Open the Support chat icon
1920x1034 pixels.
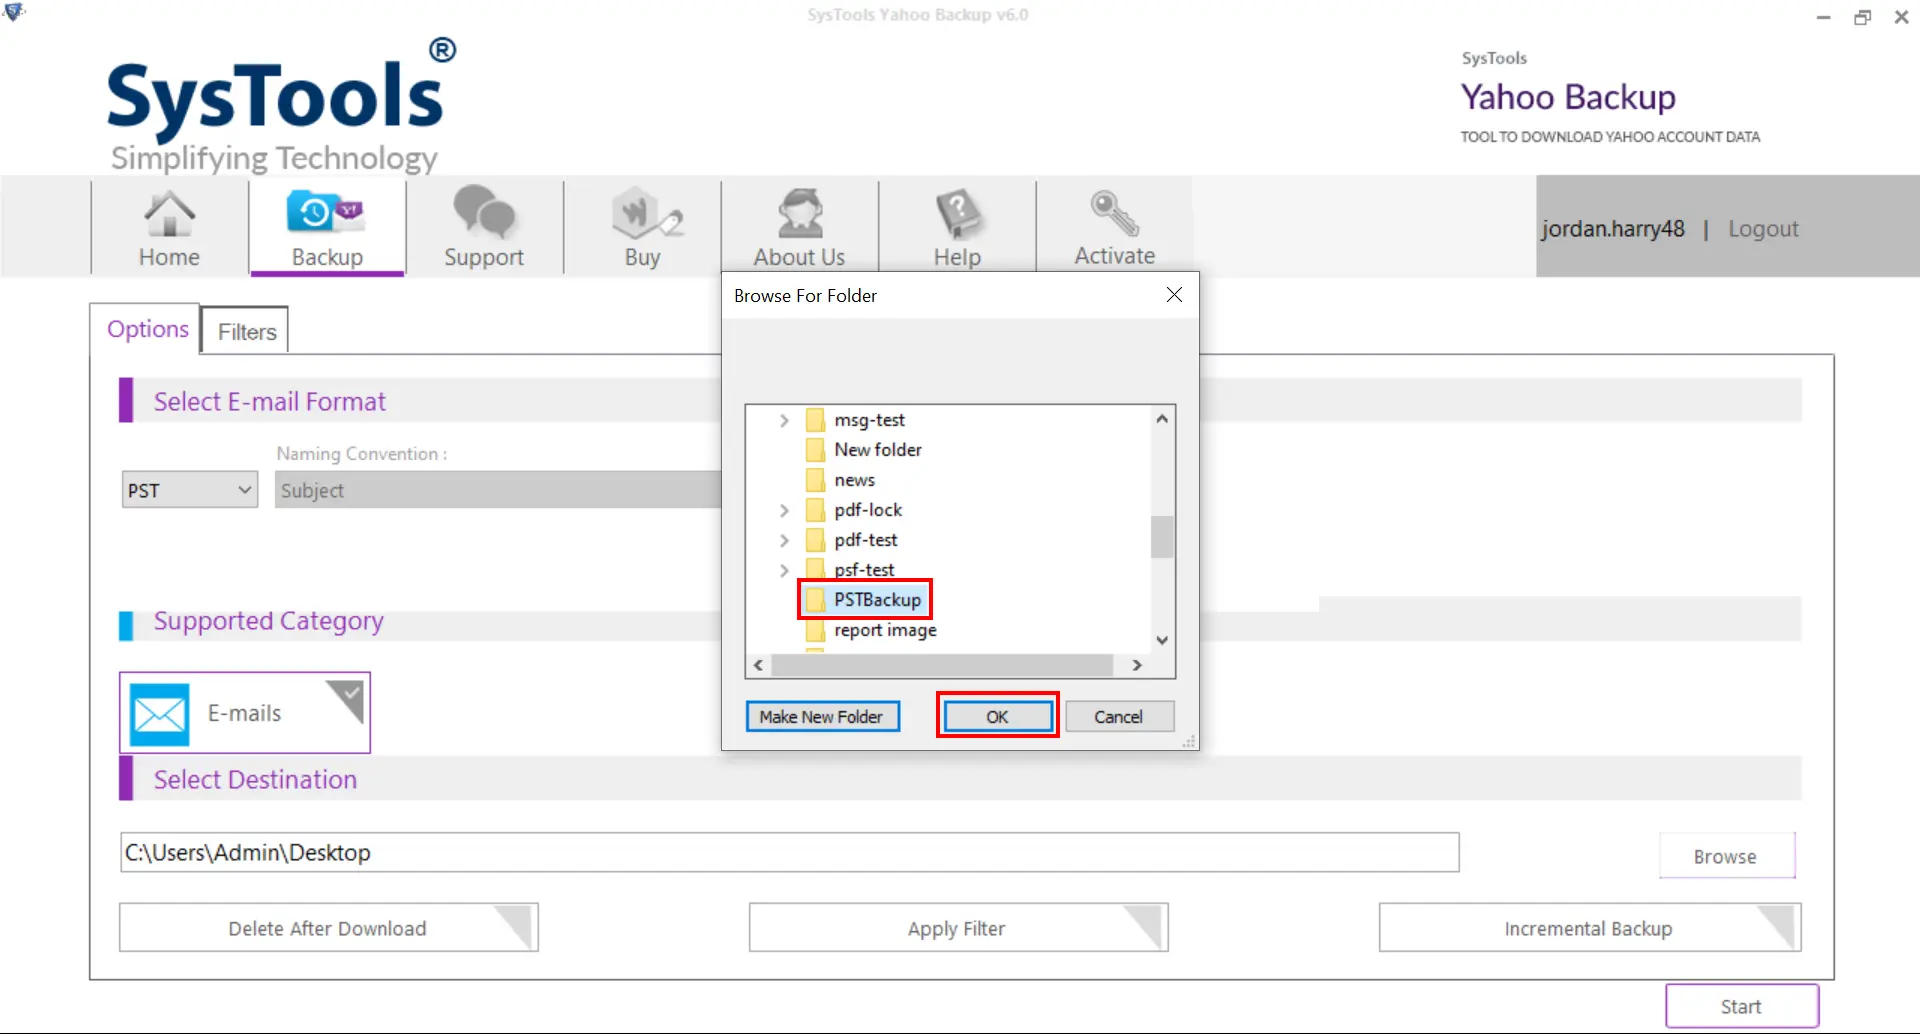pos(484,212)
